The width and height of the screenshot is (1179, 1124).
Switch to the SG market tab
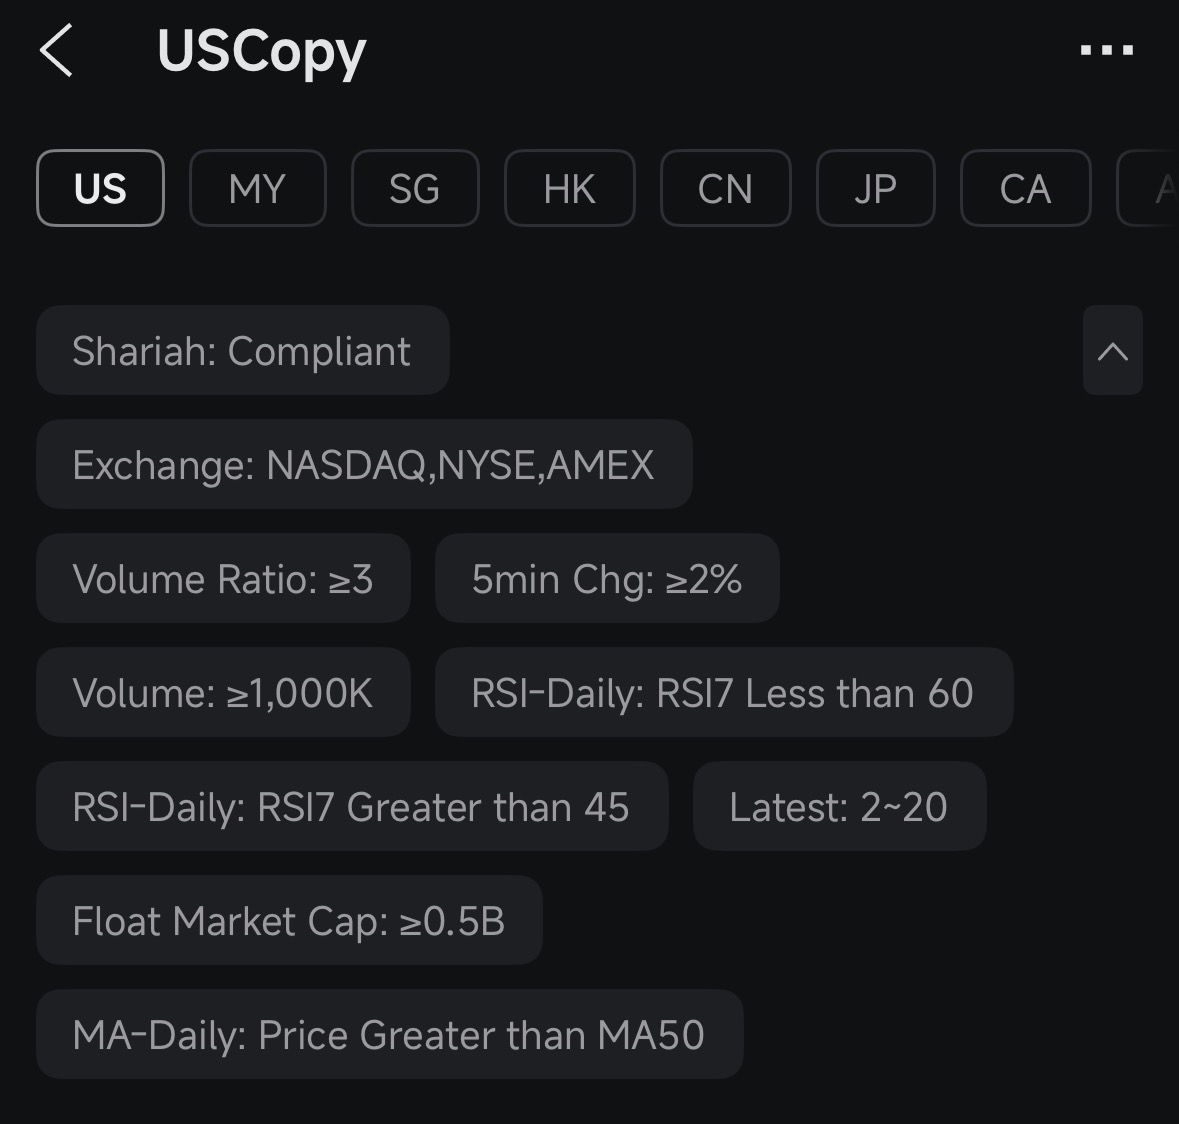click(x=414, y=188)
